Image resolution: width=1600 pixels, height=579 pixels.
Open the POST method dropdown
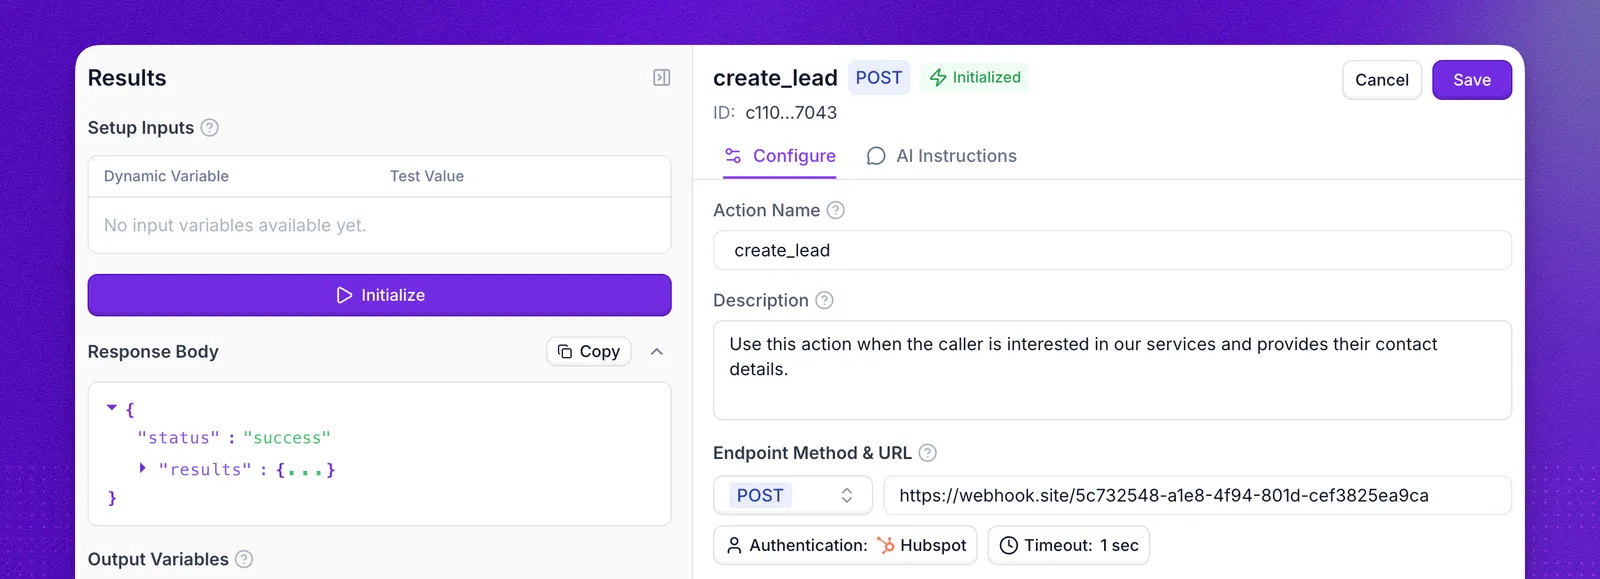click(x=793, y=495)
